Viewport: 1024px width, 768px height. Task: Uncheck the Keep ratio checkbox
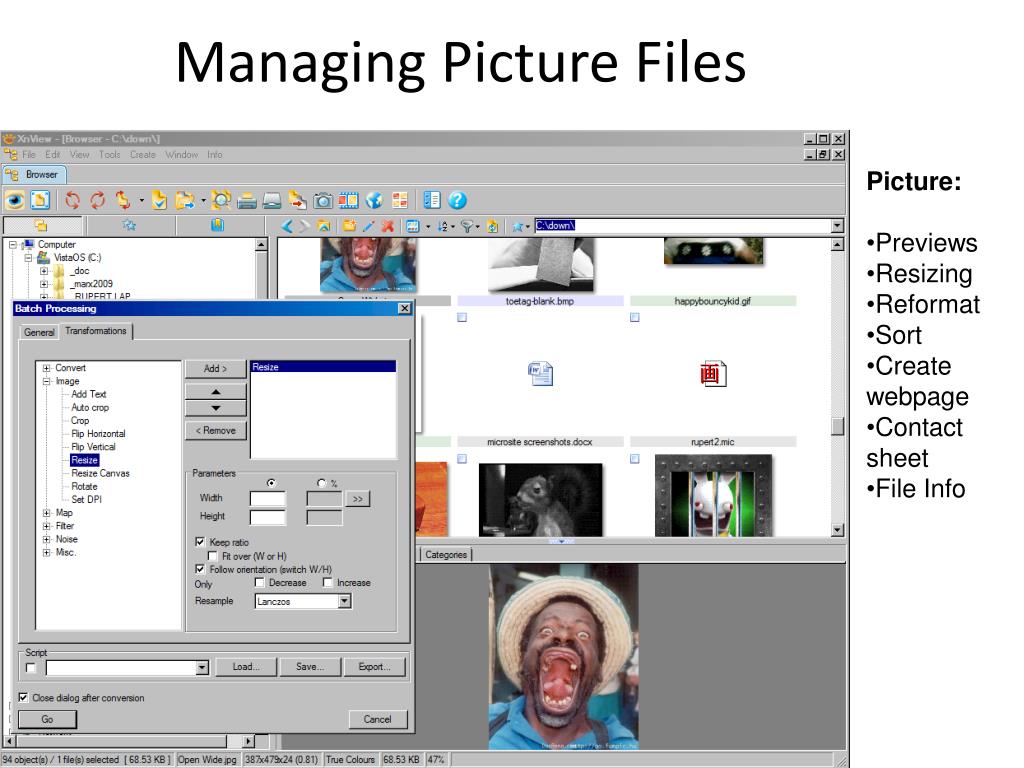click(200, 542)
